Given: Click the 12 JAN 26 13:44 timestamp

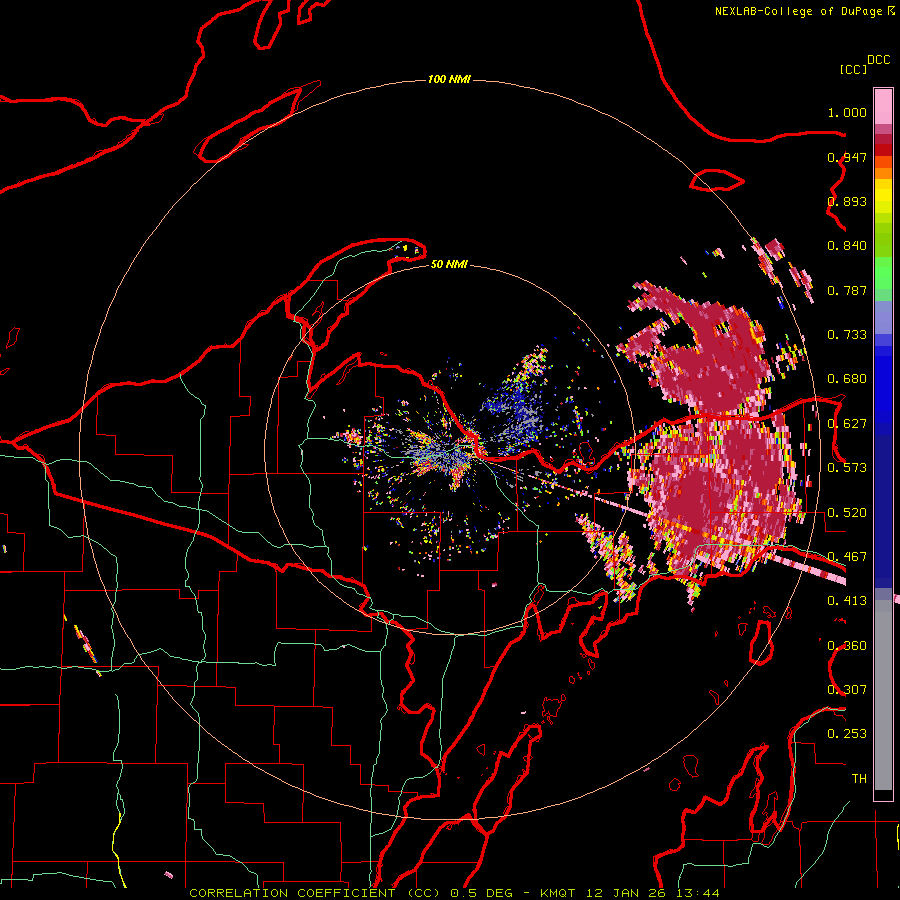Looking at the screenshot, I should pyautogui.click(x=653, y=893).
